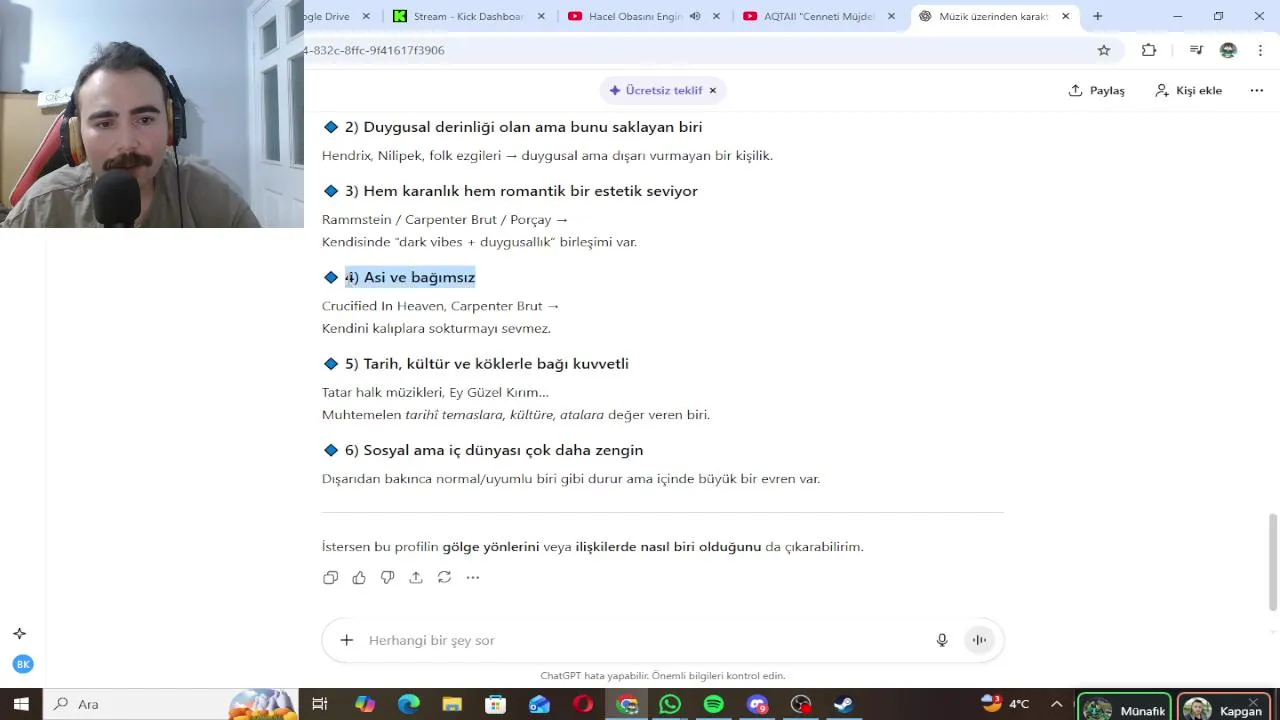Open BK account avatar

[x=22, y=664]
